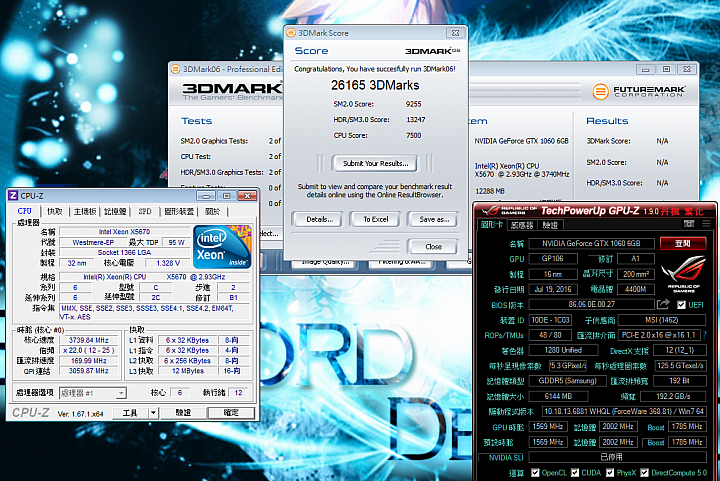Open the arrow dropdown beside the 工具 button

(154, 413)
